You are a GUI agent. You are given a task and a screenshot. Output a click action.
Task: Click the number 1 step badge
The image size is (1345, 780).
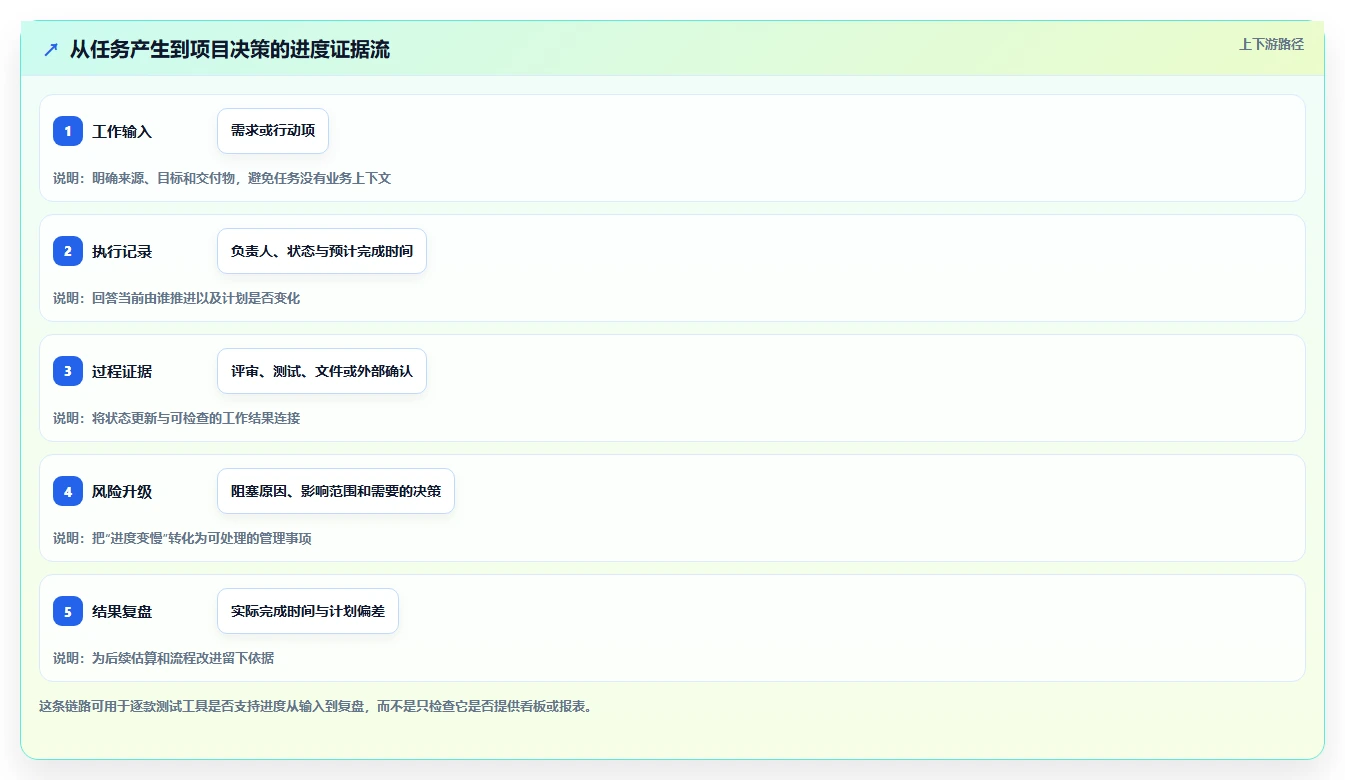click(68, 131)
